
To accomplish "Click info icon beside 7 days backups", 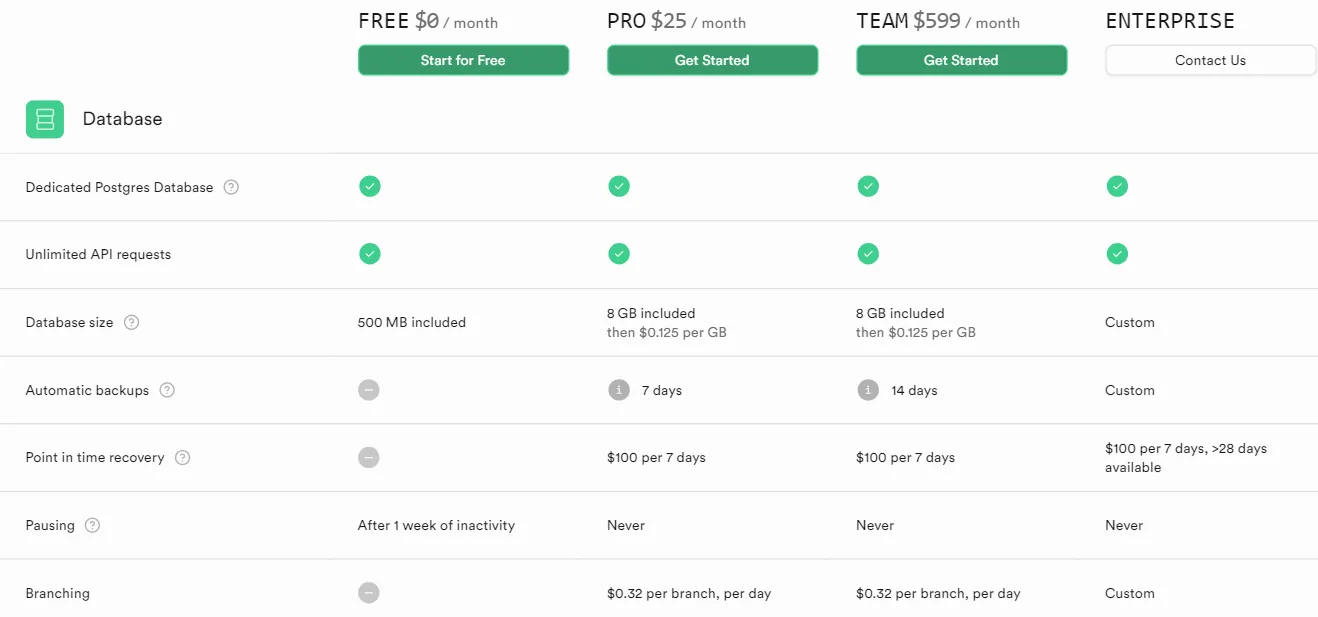I will (x=619, y=390).
